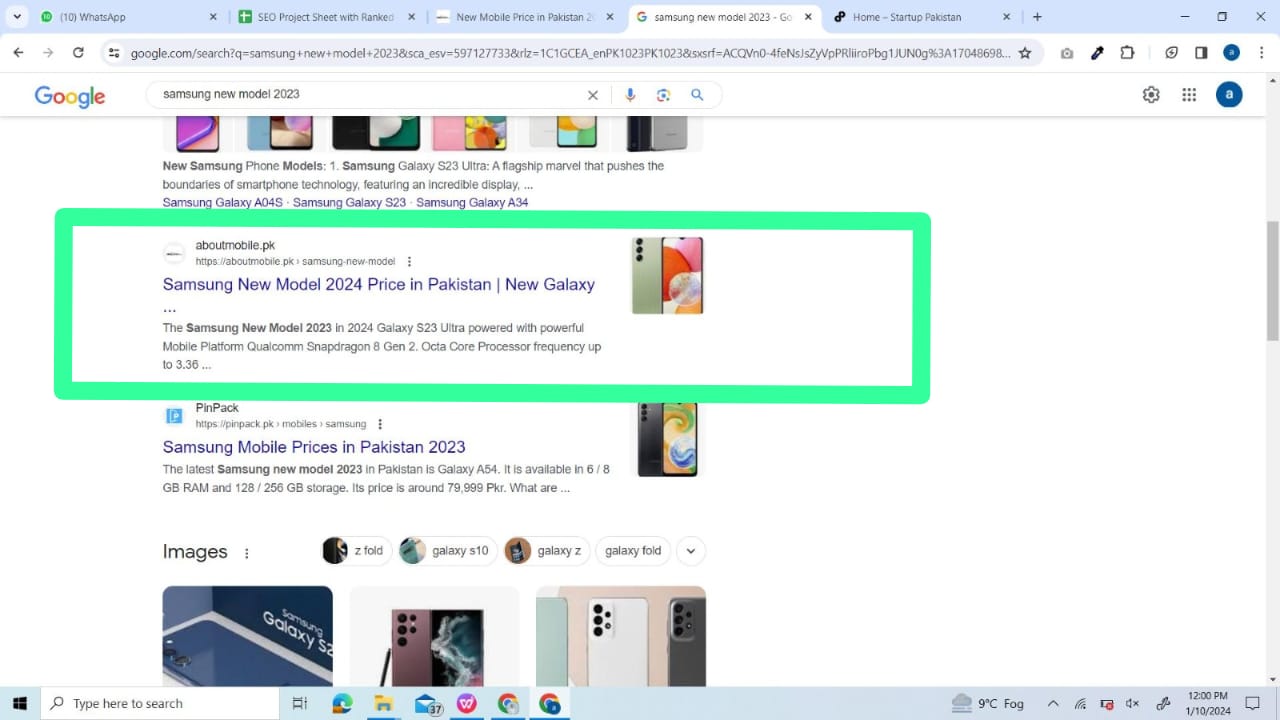Go back to the previous page
The width and height of the screenshot is (1280, 720).
point(18,53)
